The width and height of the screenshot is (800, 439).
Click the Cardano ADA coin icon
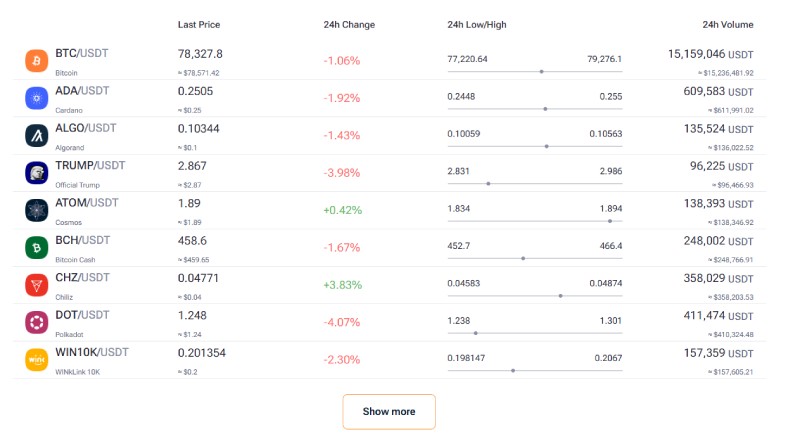pos(36,98)
